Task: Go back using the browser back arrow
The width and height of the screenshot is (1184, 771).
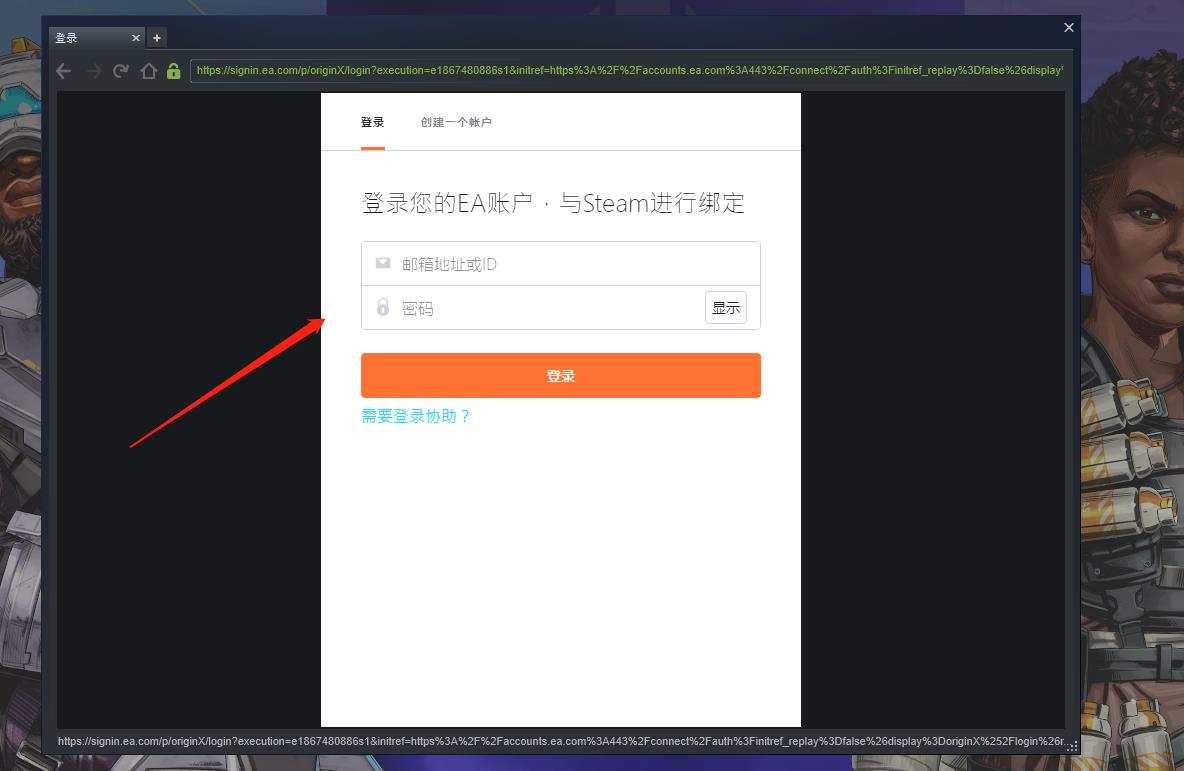Action: click(x=64, y=71)
